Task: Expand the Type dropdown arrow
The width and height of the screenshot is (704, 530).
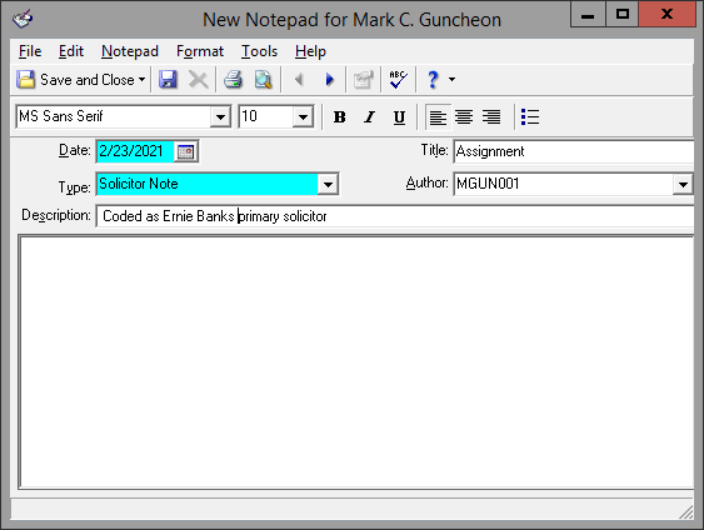Action: [328, 185]
